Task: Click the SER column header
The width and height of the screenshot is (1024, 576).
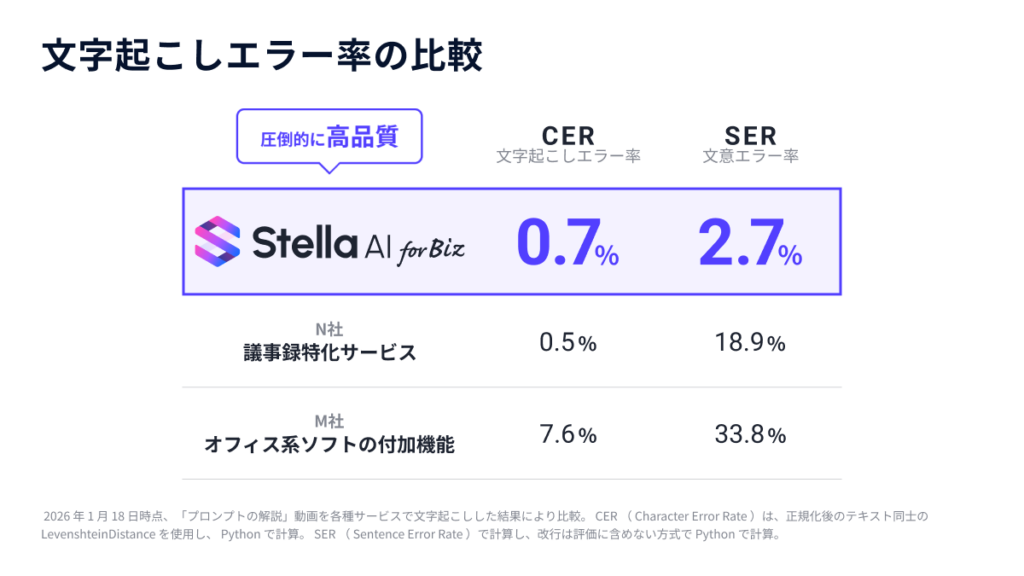Action: tap(750, 135)
